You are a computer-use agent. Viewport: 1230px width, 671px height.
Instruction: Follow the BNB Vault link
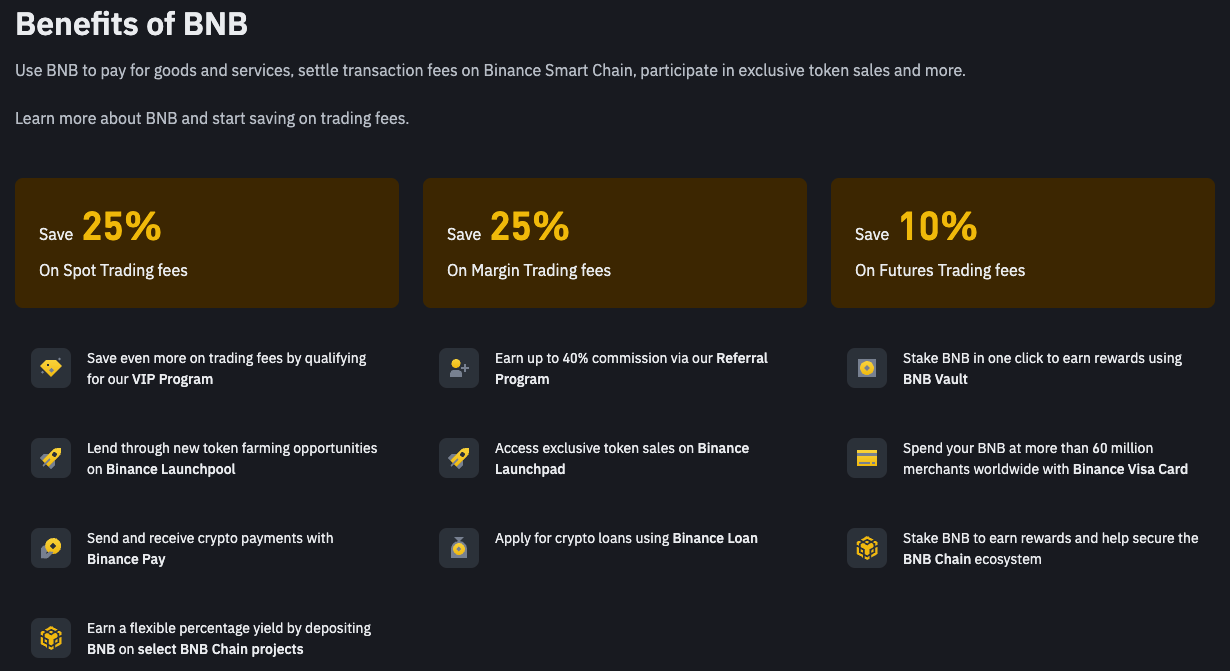pyautogui.click(x=935, y=379)
